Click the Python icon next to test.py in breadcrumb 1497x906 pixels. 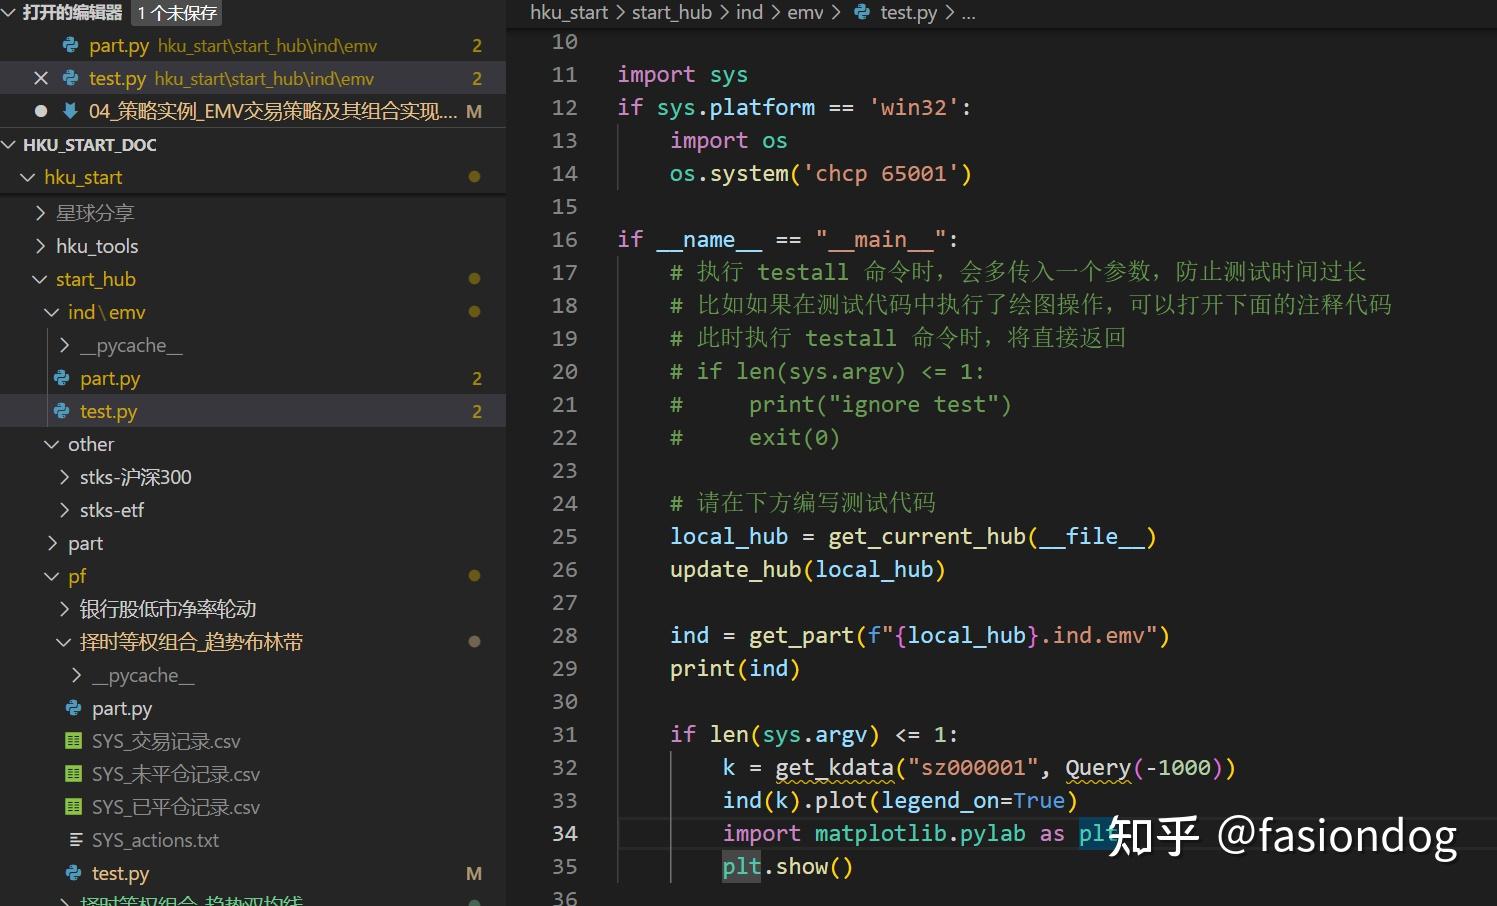point(862,12)
